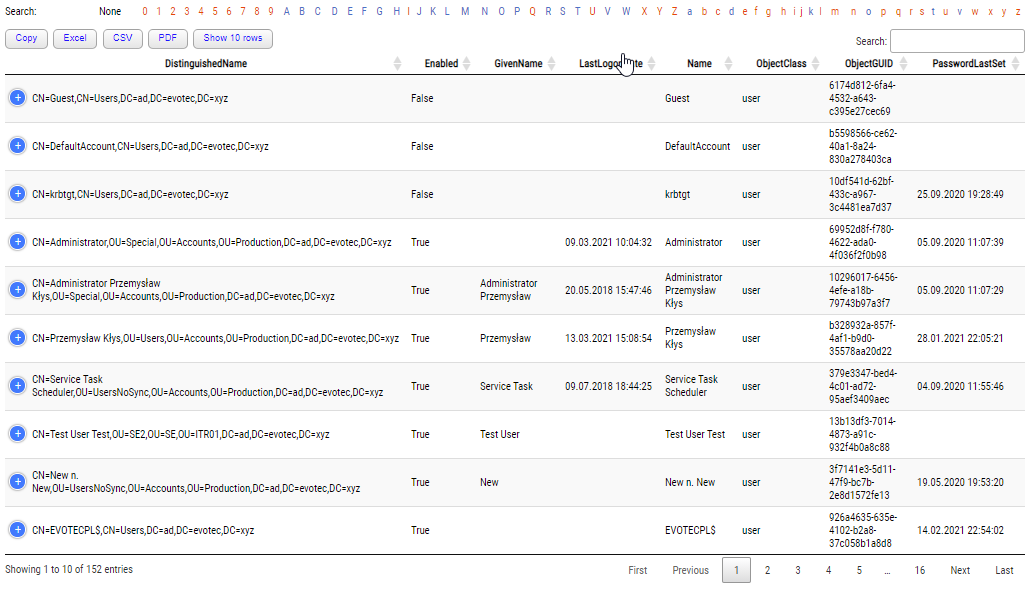The width and height of the screenshot is (1030, 607).
Task: Expand the DefaultAccount row
Action: tap(17, 145)
